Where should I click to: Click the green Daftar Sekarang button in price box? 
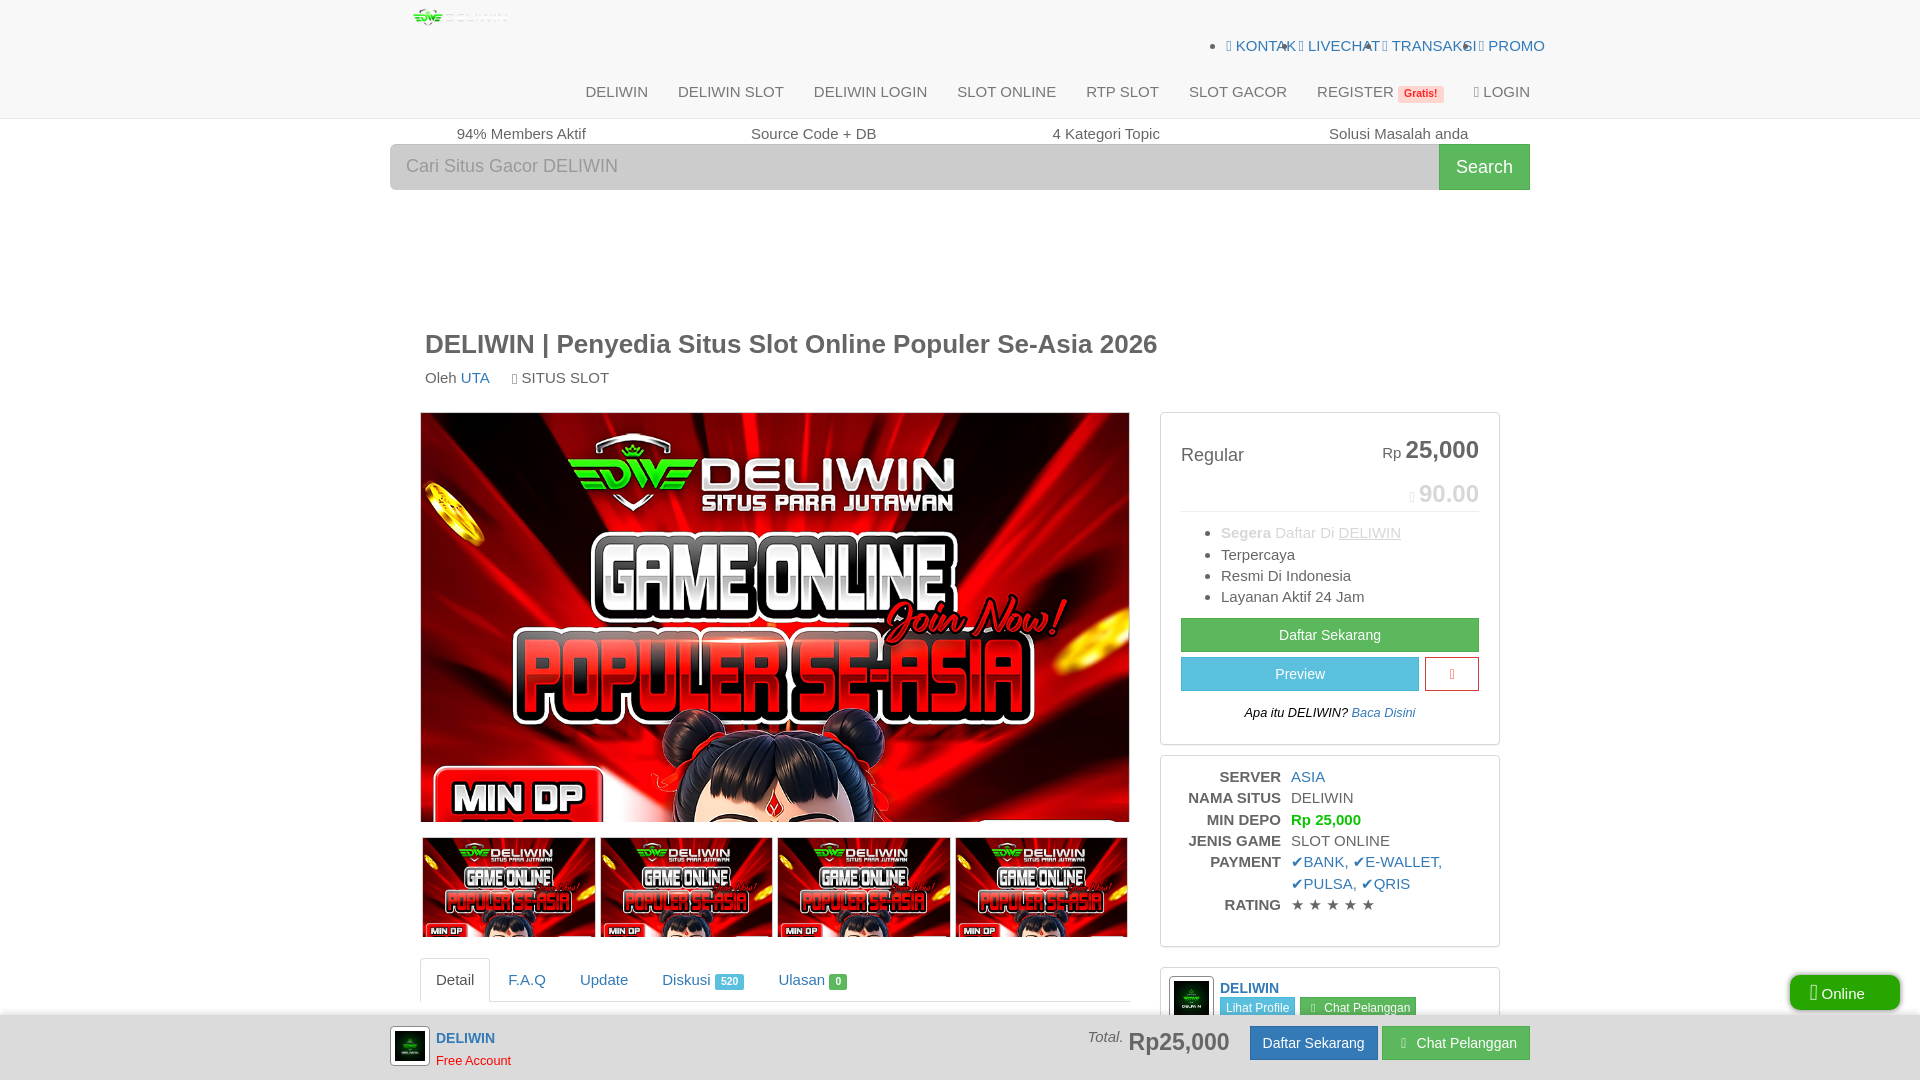(x=1329, y=635)
